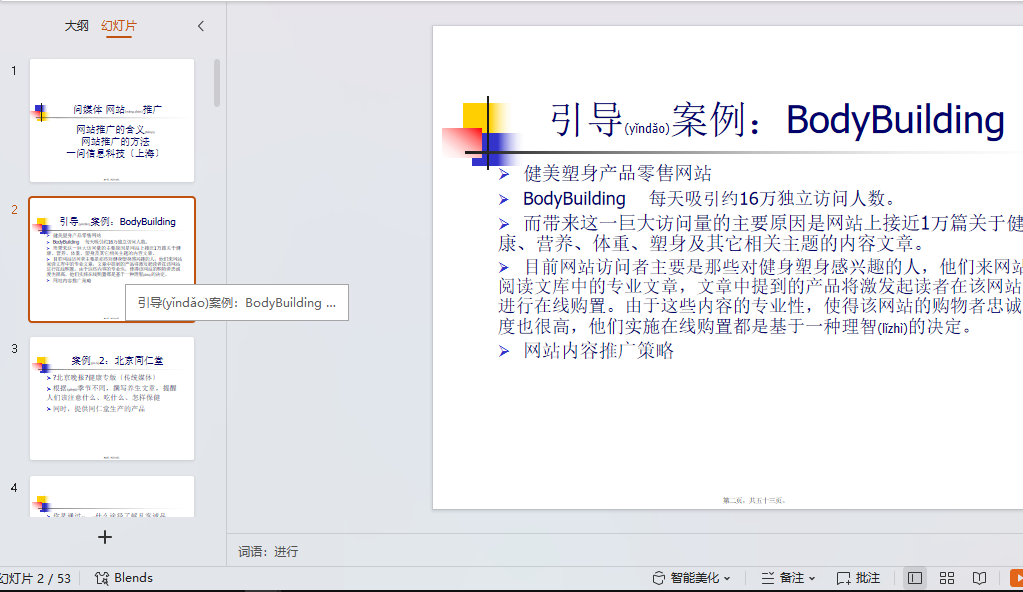1023x592 pixels.
Task: Click the 幻灯片 2 / 53 status indicator
Action: click(x=35, y=578)
